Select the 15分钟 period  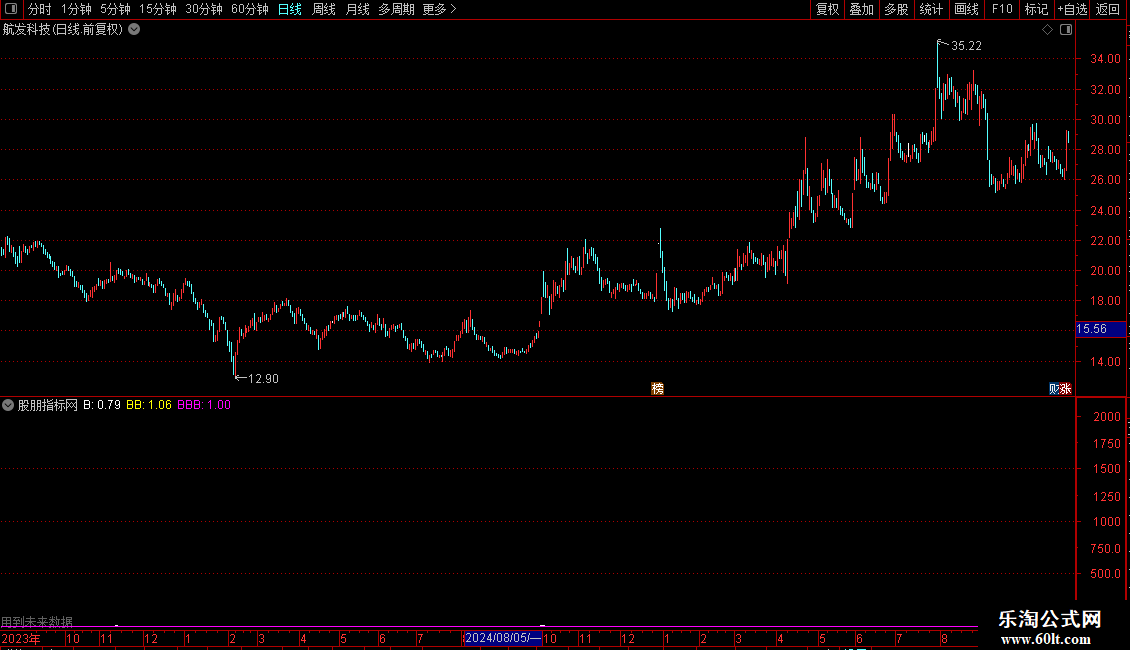point(158,9)
